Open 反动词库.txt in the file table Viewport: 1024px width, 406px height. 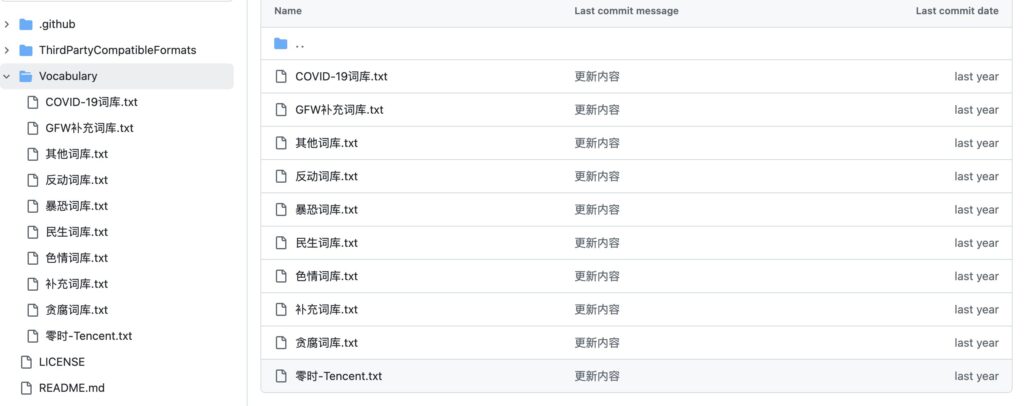click(x=327, y=176)
